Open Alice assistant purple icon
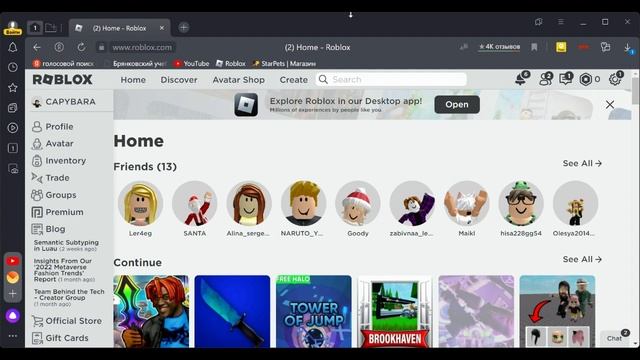This screenshot has height=360, width=640. pyautogui.click(x=13, y=316)
